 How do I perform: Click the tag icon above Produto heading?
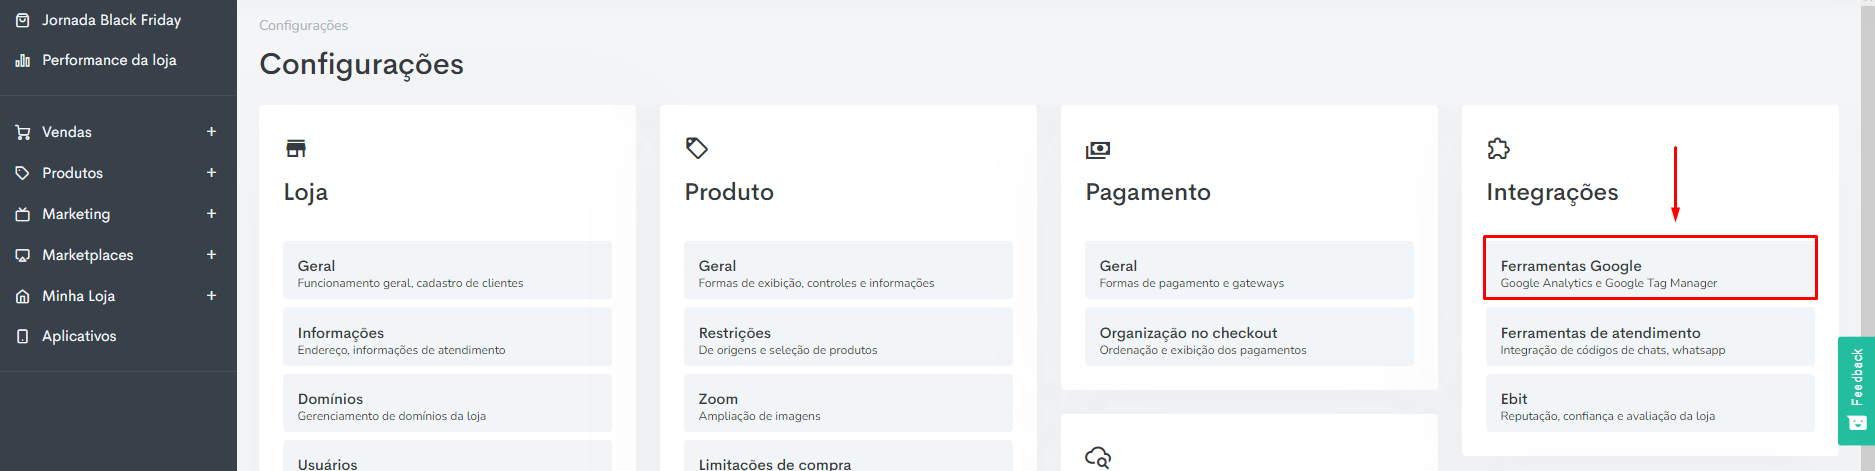click(x=697, y=149)
